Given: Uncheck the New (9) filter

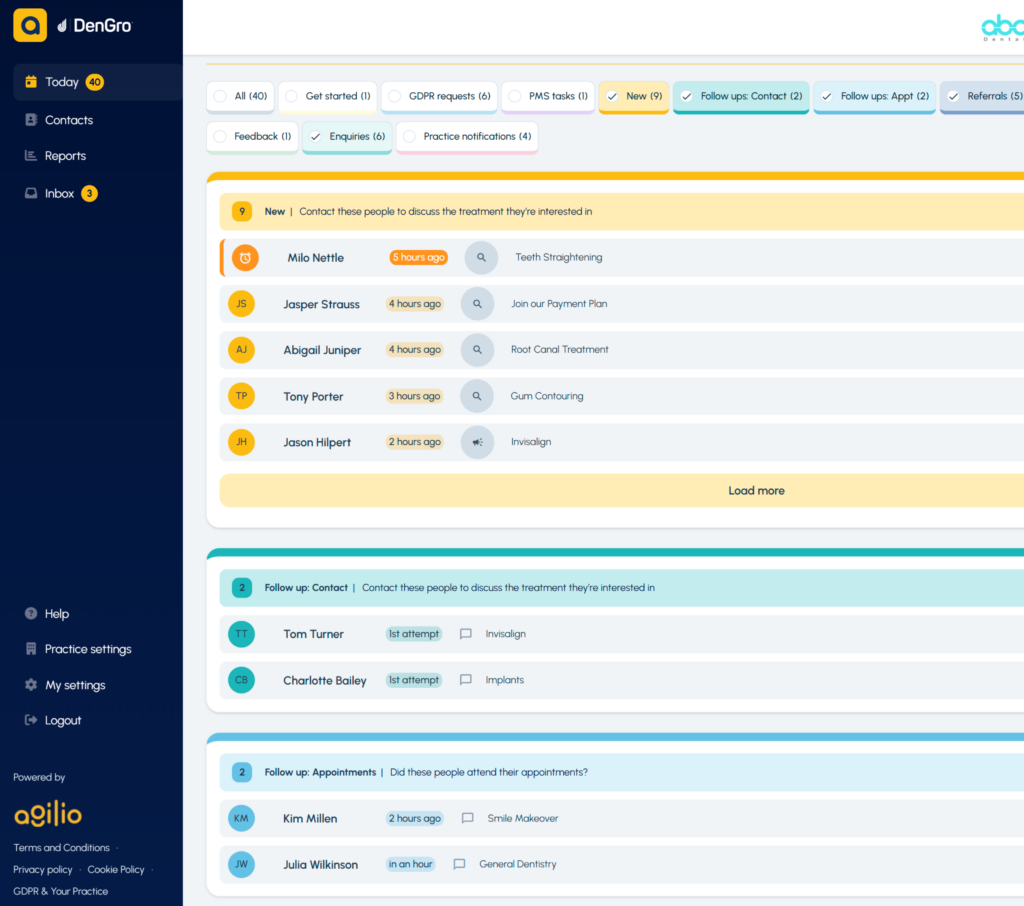Looking at the screenshot, I should point(633,97).
